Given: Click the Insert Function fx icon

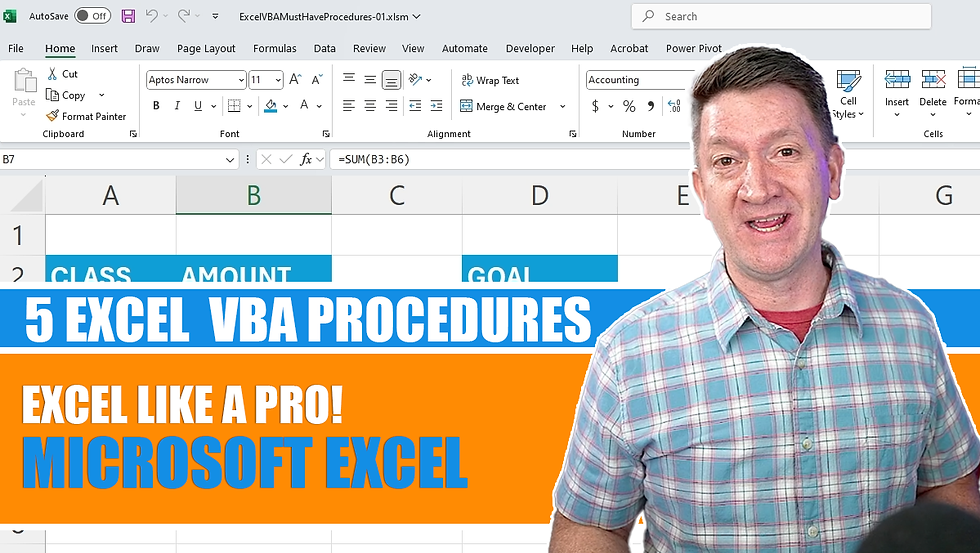Looking at the screenshot, I should tap(306, 159).
